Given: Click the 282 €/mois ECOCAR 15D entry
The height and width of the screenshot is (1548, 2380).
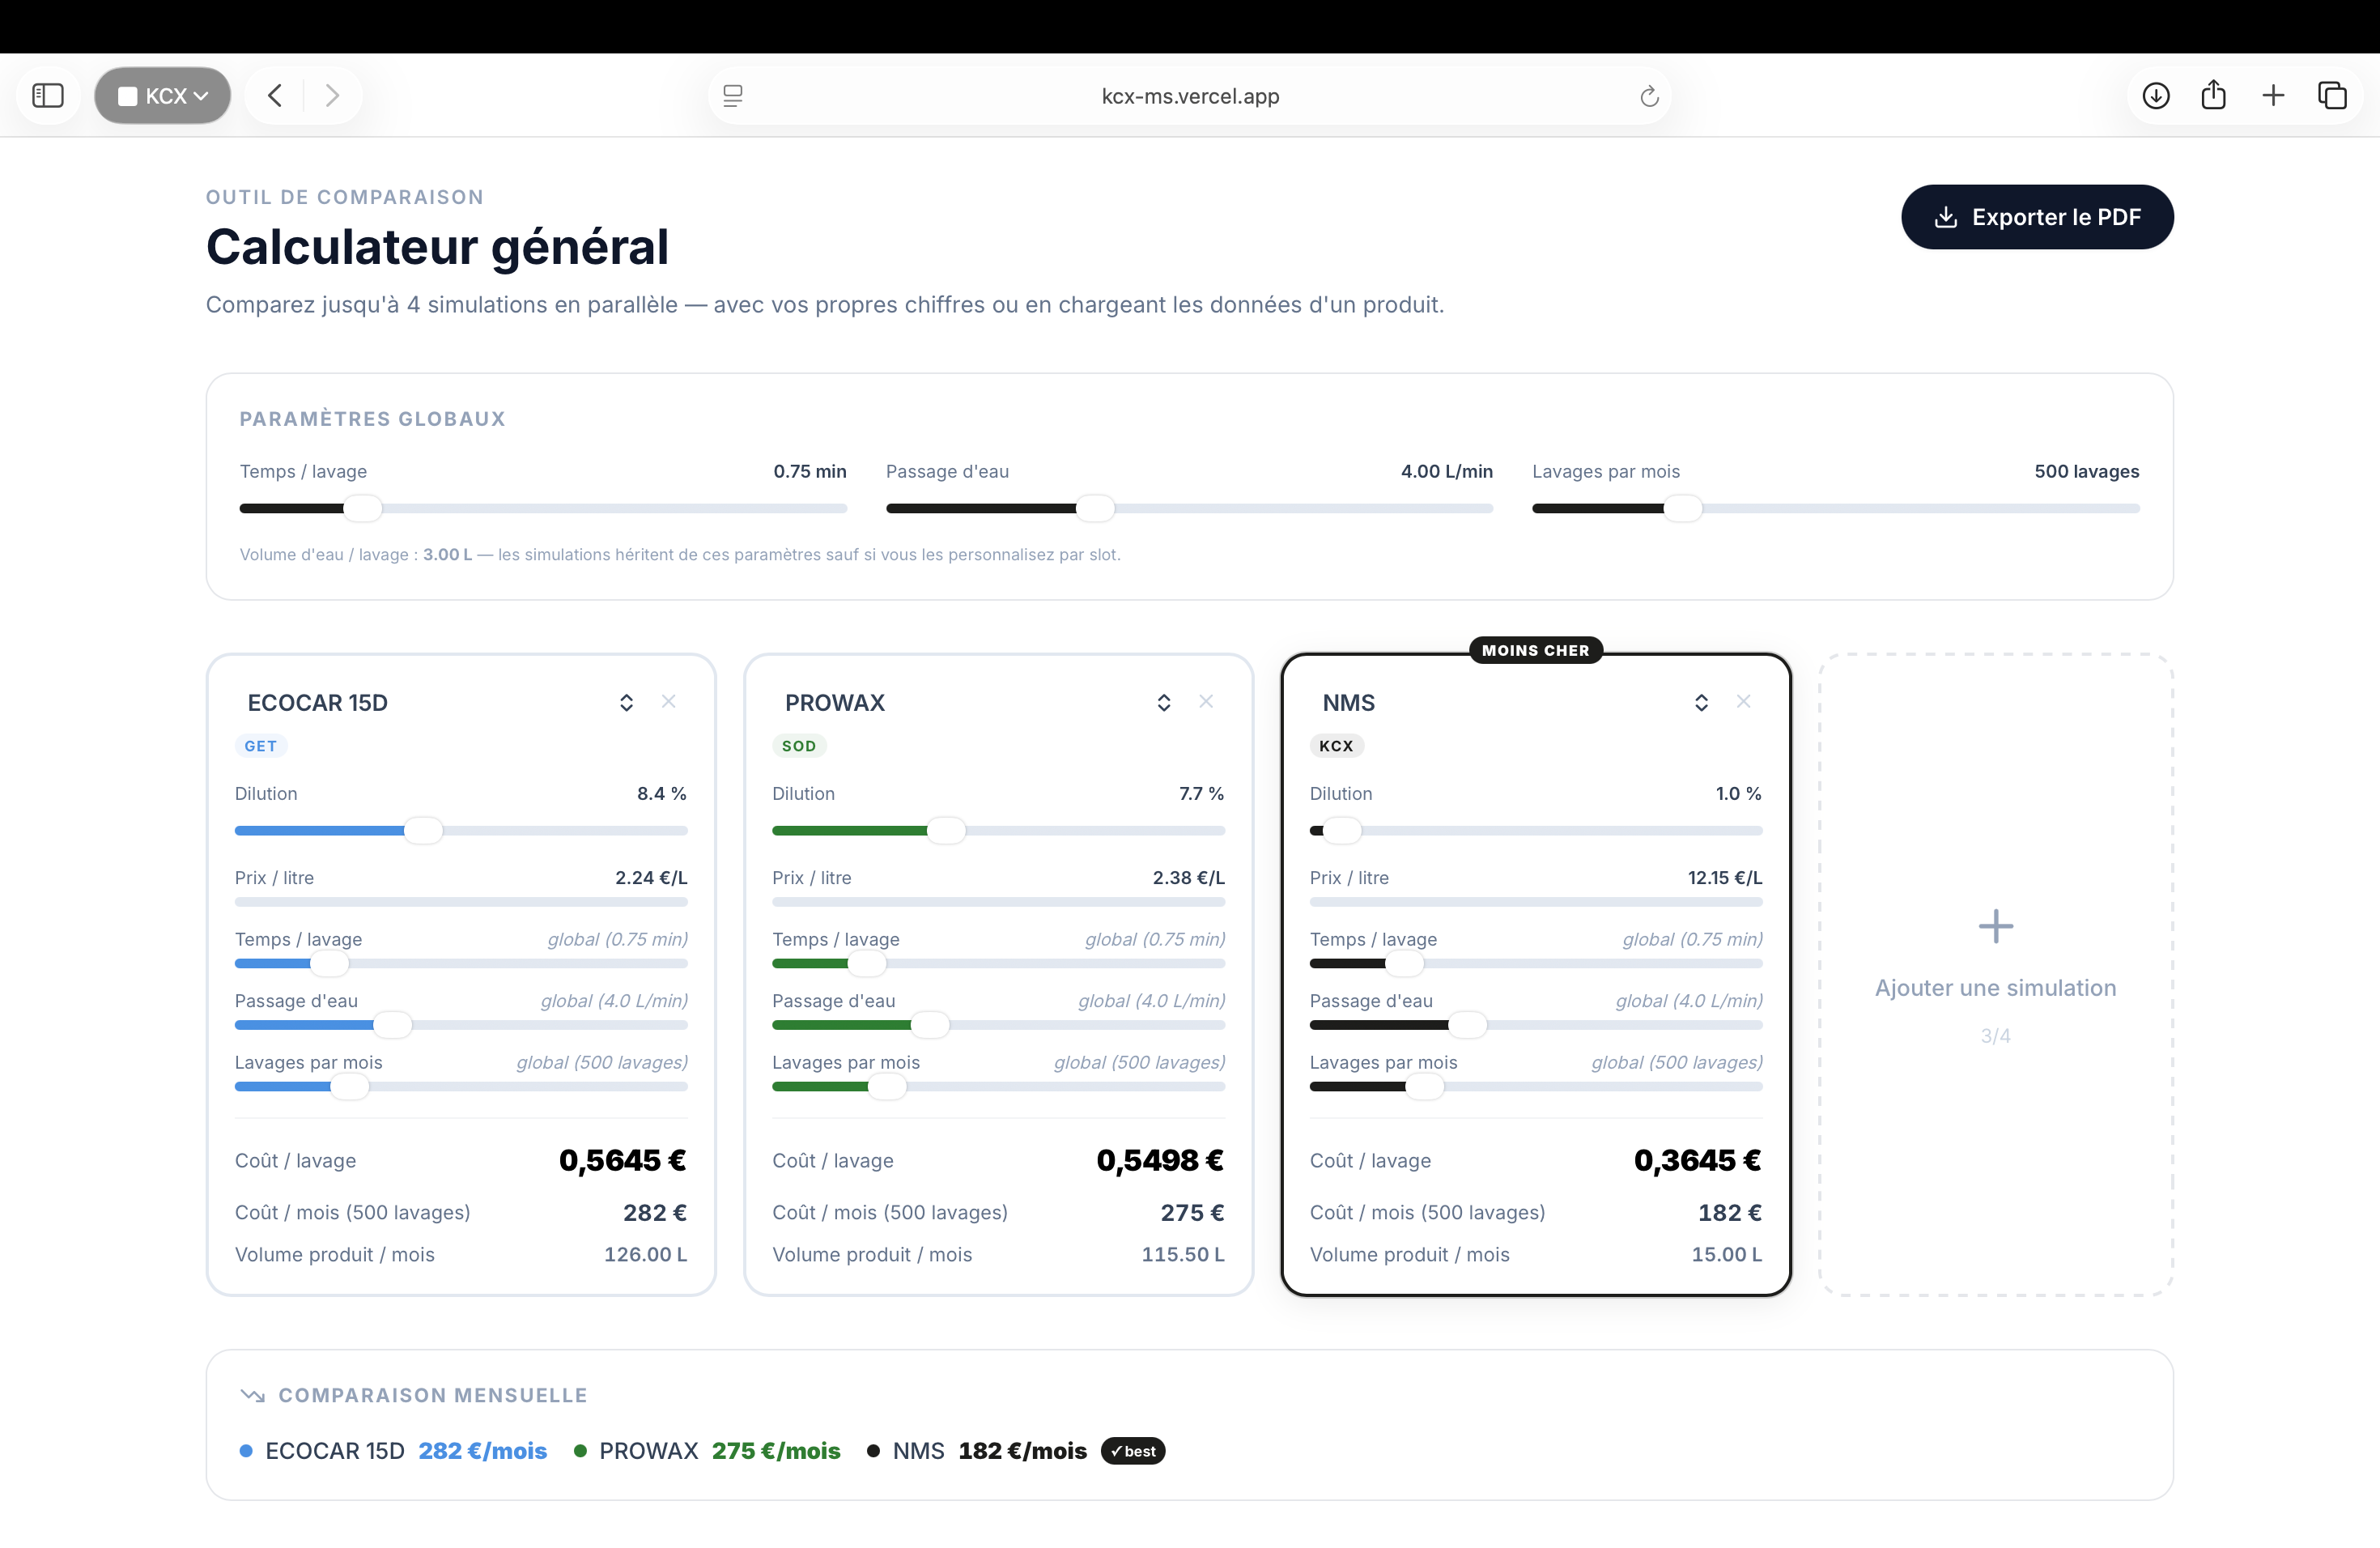Looking at the screenshot, I should 483,1451.
